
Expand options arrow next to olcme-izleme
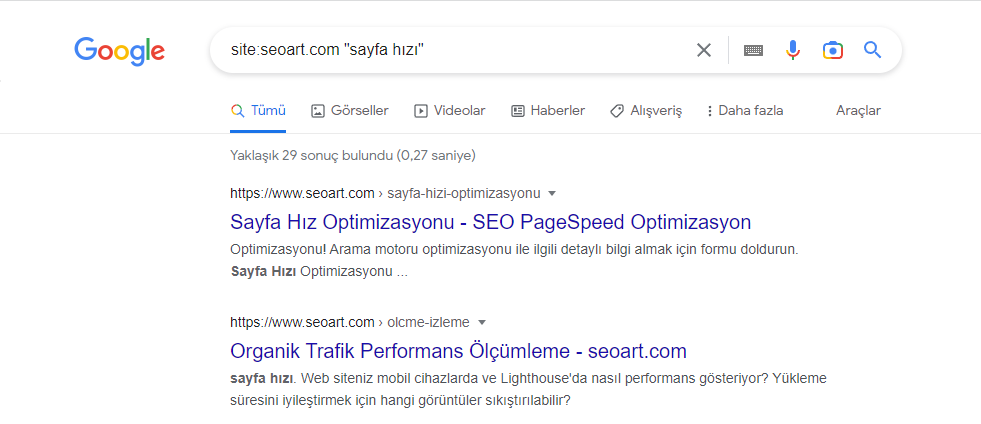click(x=481, y=322)
